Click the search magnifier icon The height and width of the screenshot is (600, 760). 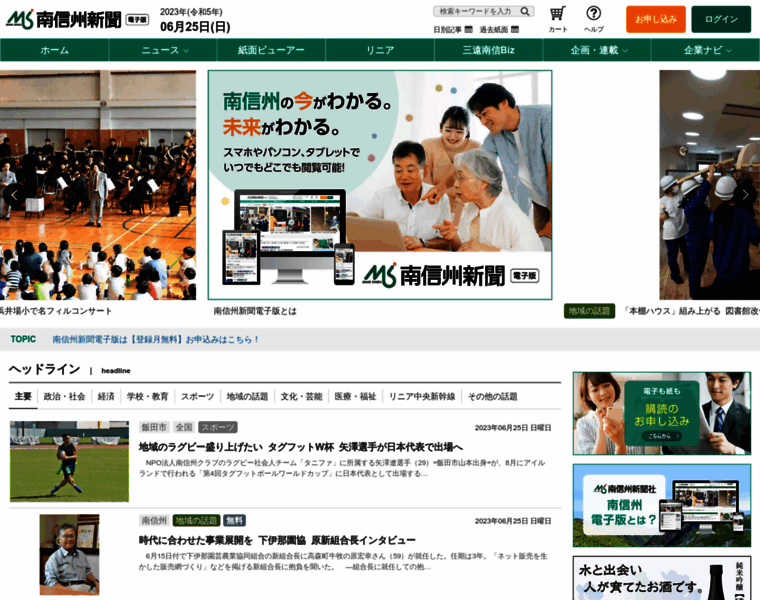(525, 11)
